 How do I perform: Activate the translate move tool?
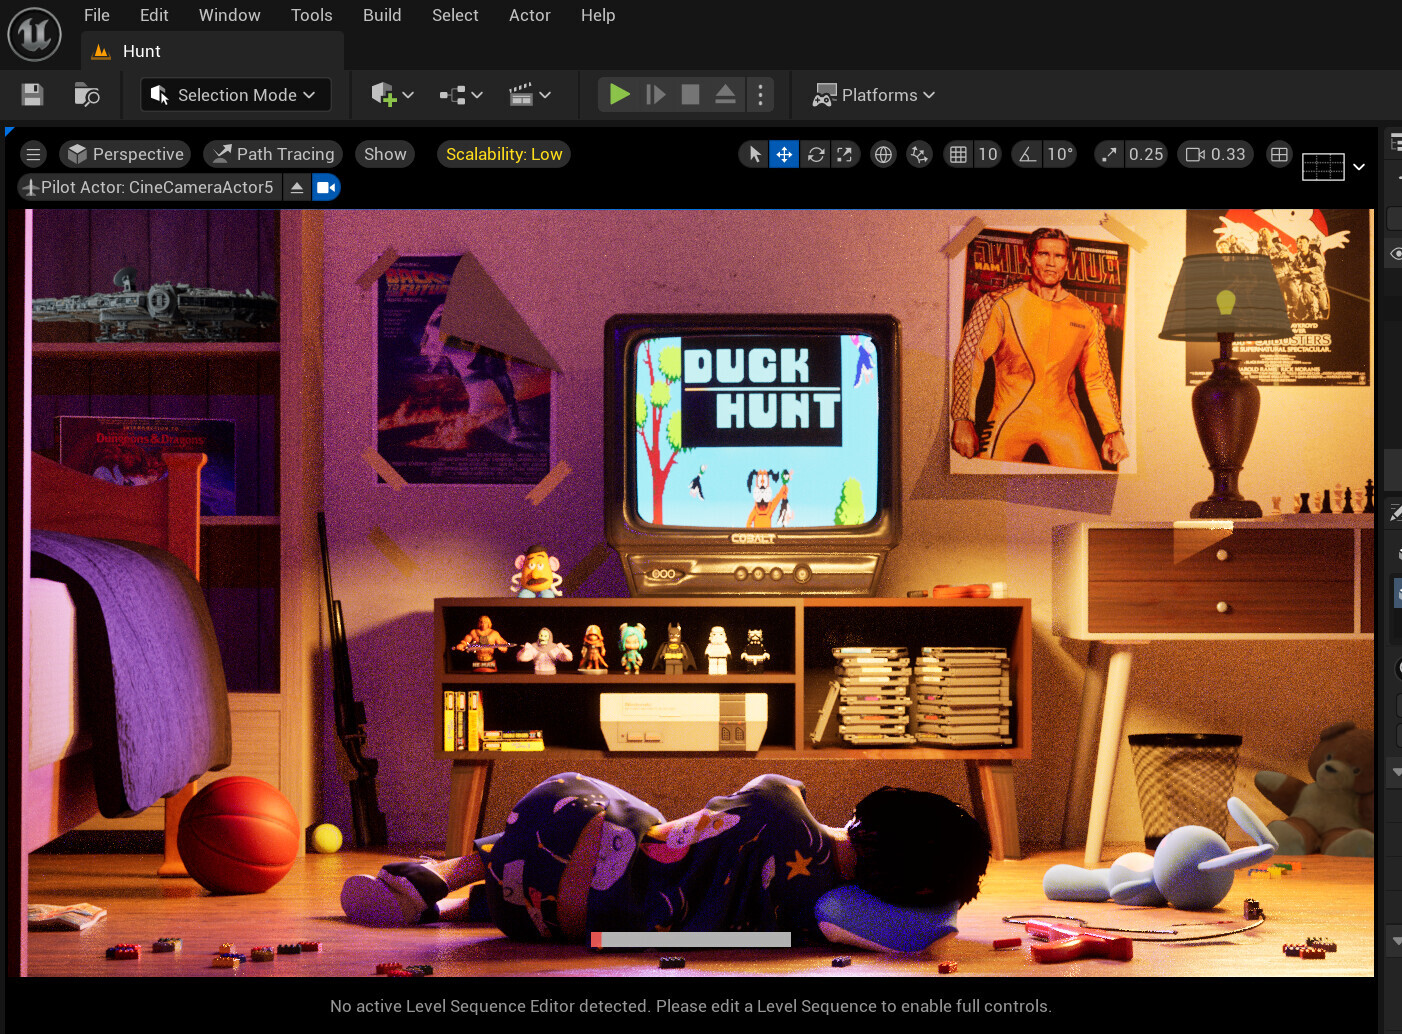tap(784, 154)
